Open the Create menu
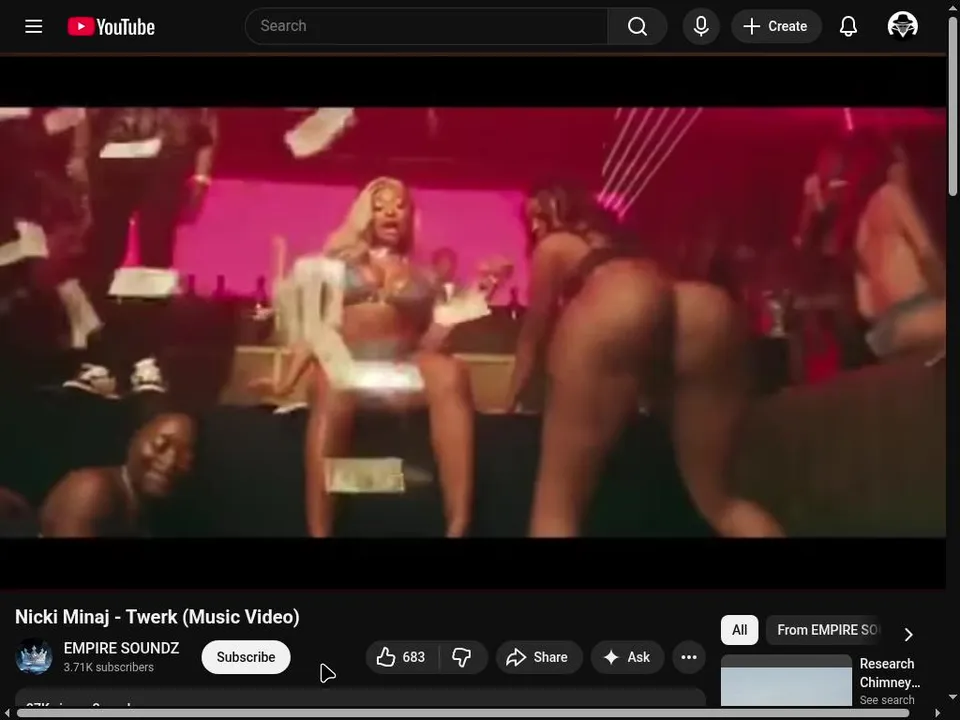Screen dimensions: 960x720 coord(776,26)
